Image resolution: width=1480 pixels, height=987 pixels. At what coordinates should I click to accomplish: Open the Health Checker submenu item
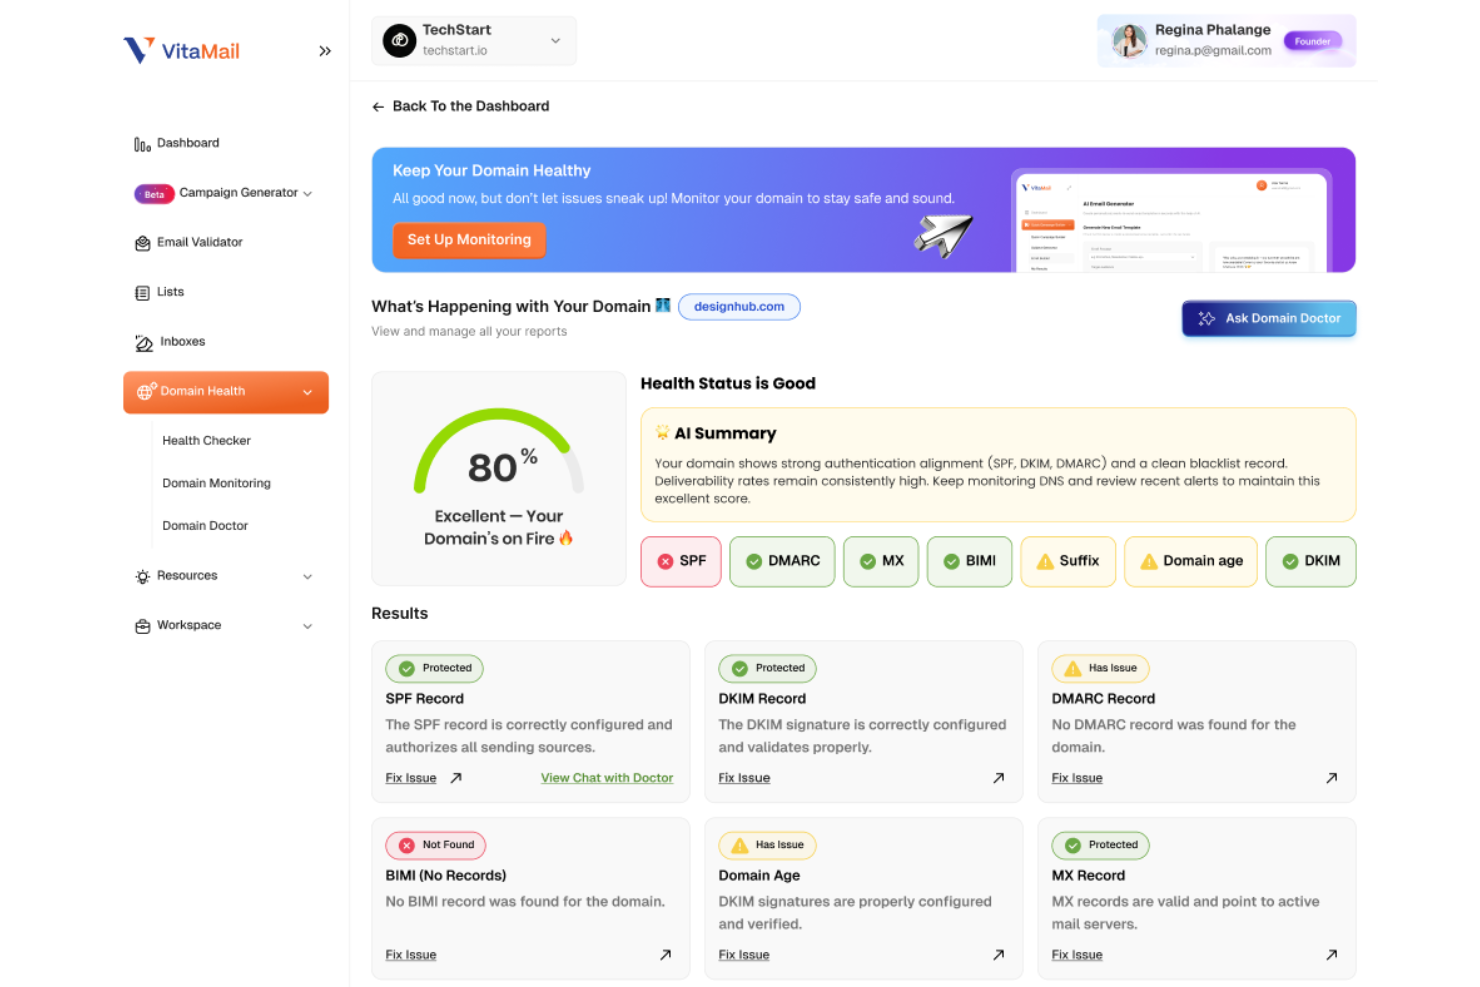pos(206,440)
